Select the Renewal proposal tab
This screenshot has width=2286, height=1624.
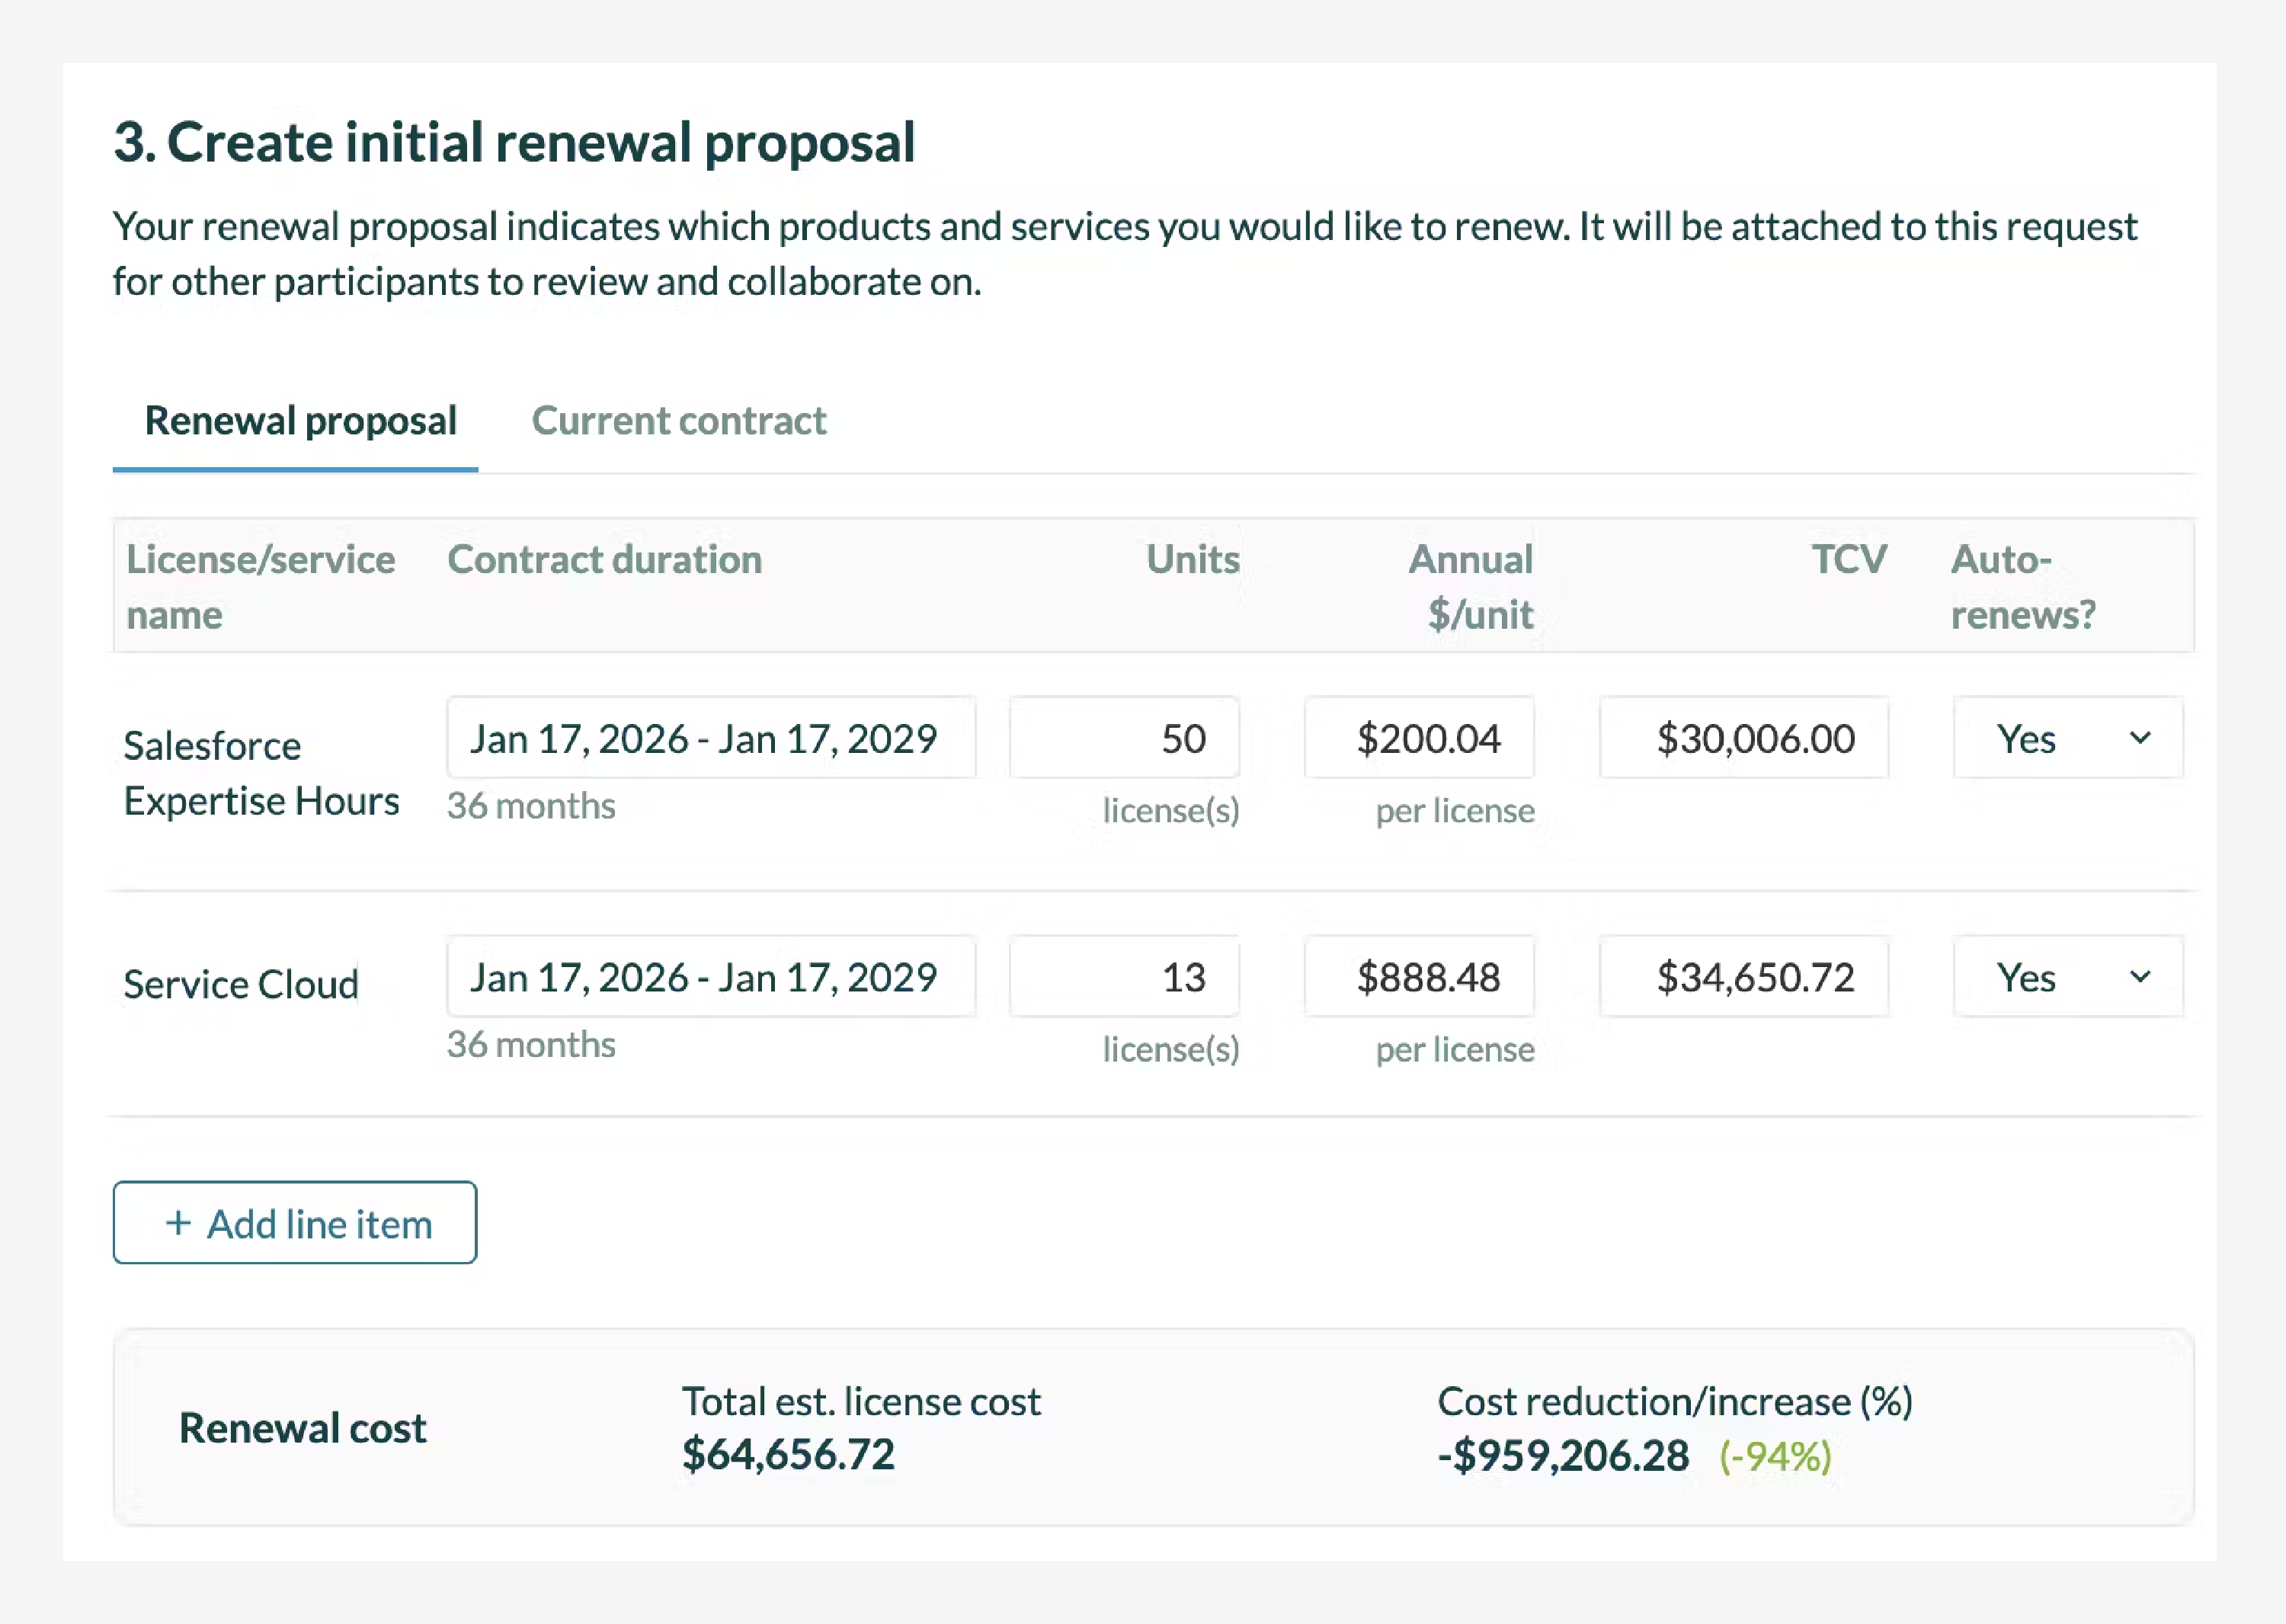(x=300, y=421)
